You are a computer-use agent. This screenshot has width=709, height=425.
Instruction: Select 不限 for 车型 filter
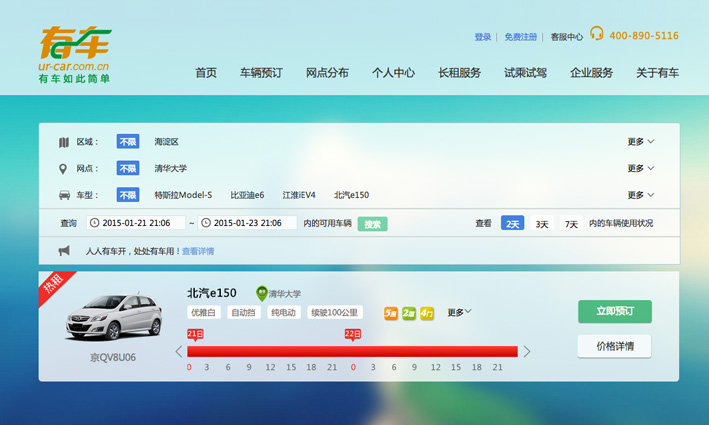click(x=128, y=195)
